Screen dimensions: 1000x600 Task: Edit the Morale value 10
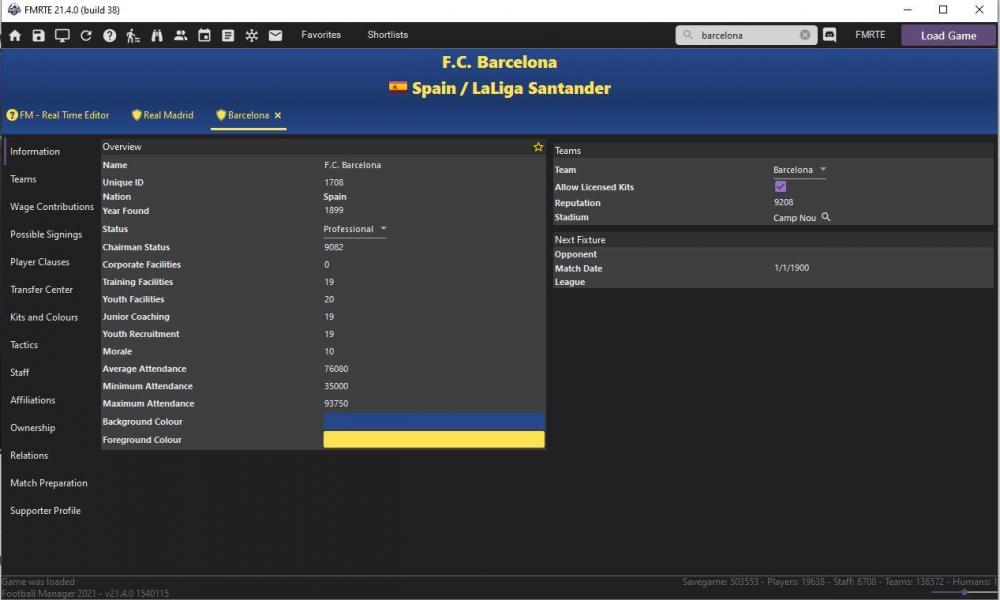pyautogui.click(x=329, y=351)
